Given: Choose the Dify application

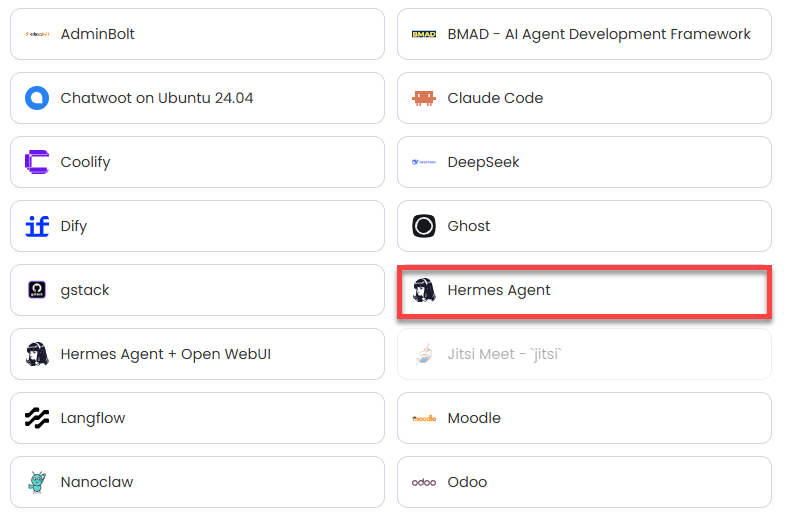Looking at the screenshot, I should click(198, 226).
